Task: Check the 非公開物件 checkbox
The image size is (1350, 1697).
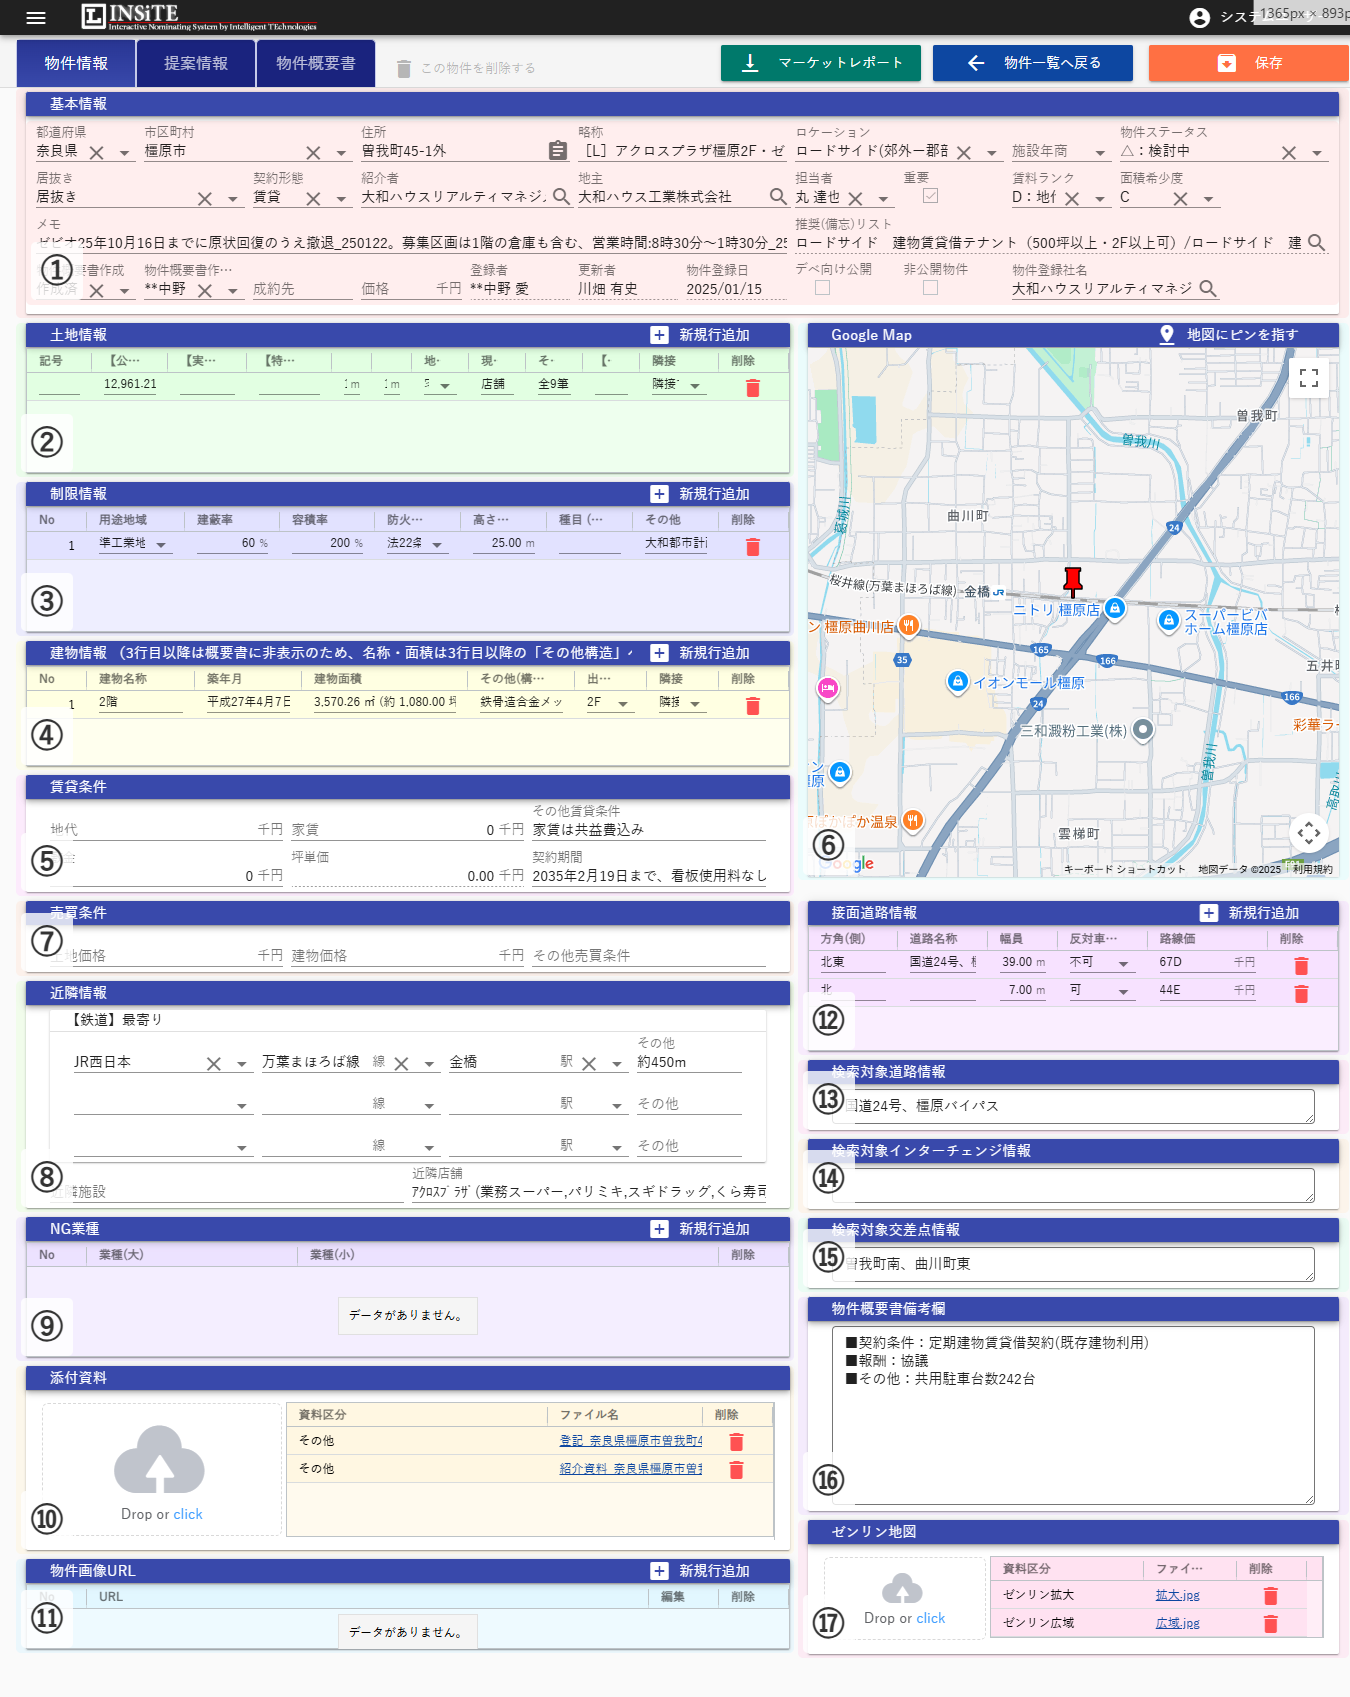Action: coord(930,288)
